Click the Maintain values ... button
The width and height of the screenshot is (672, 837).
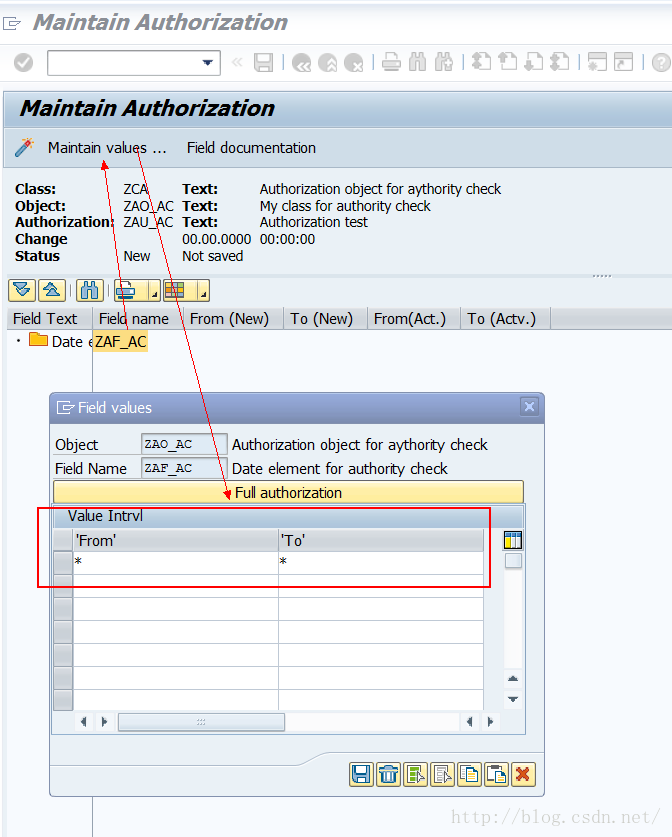click(x=107, y=148)
